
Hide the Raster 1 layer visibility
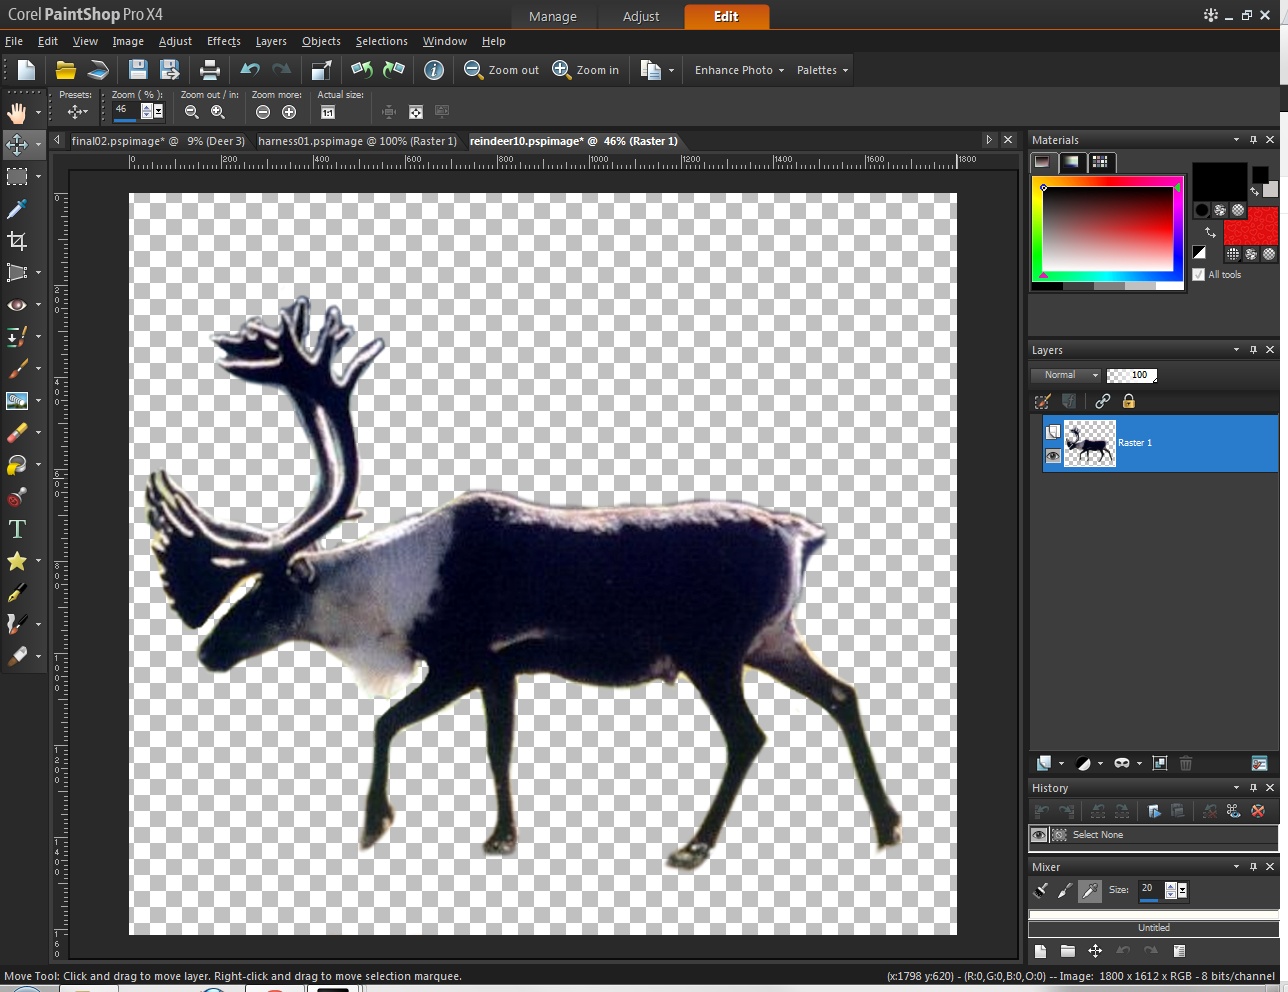pyautogui.click(x=1053, y=456)
